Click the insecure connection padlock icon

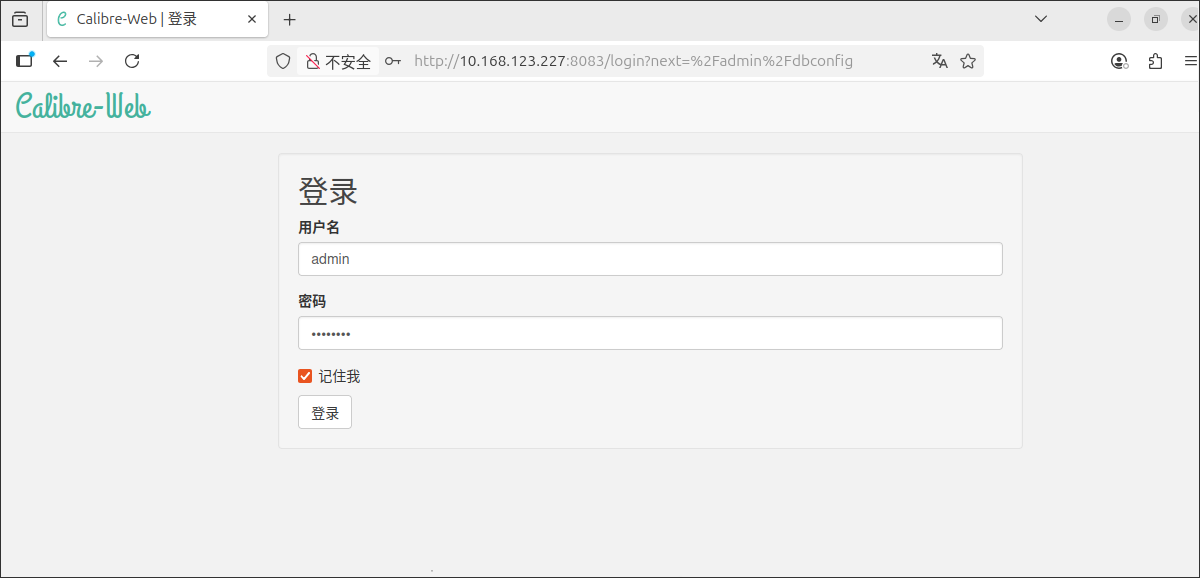313,61
